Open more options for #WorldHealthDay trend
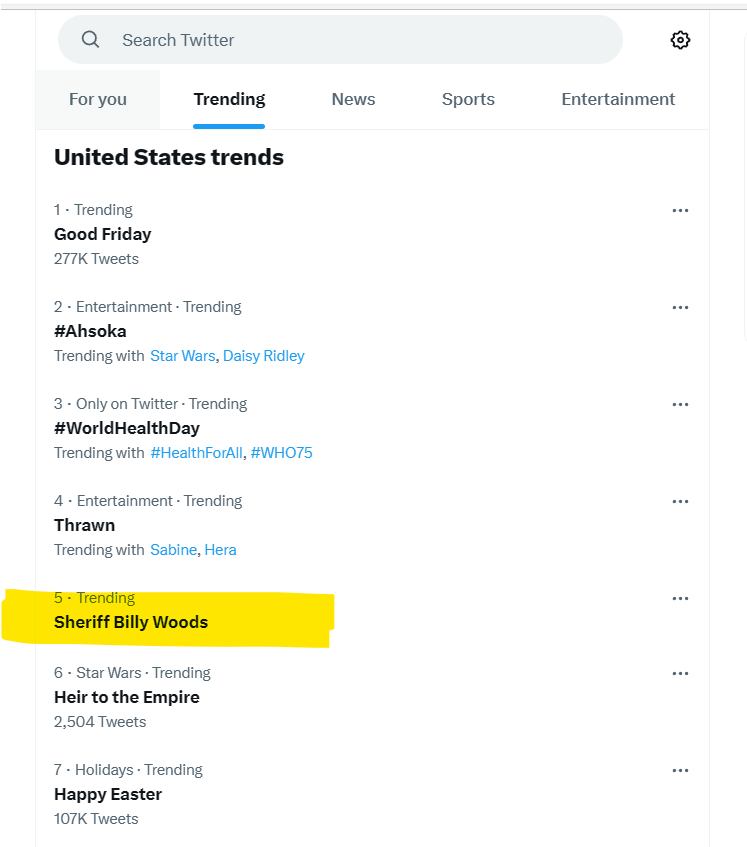Image resolution: width=747 pixels, height=847 pixels. (680, 404)
